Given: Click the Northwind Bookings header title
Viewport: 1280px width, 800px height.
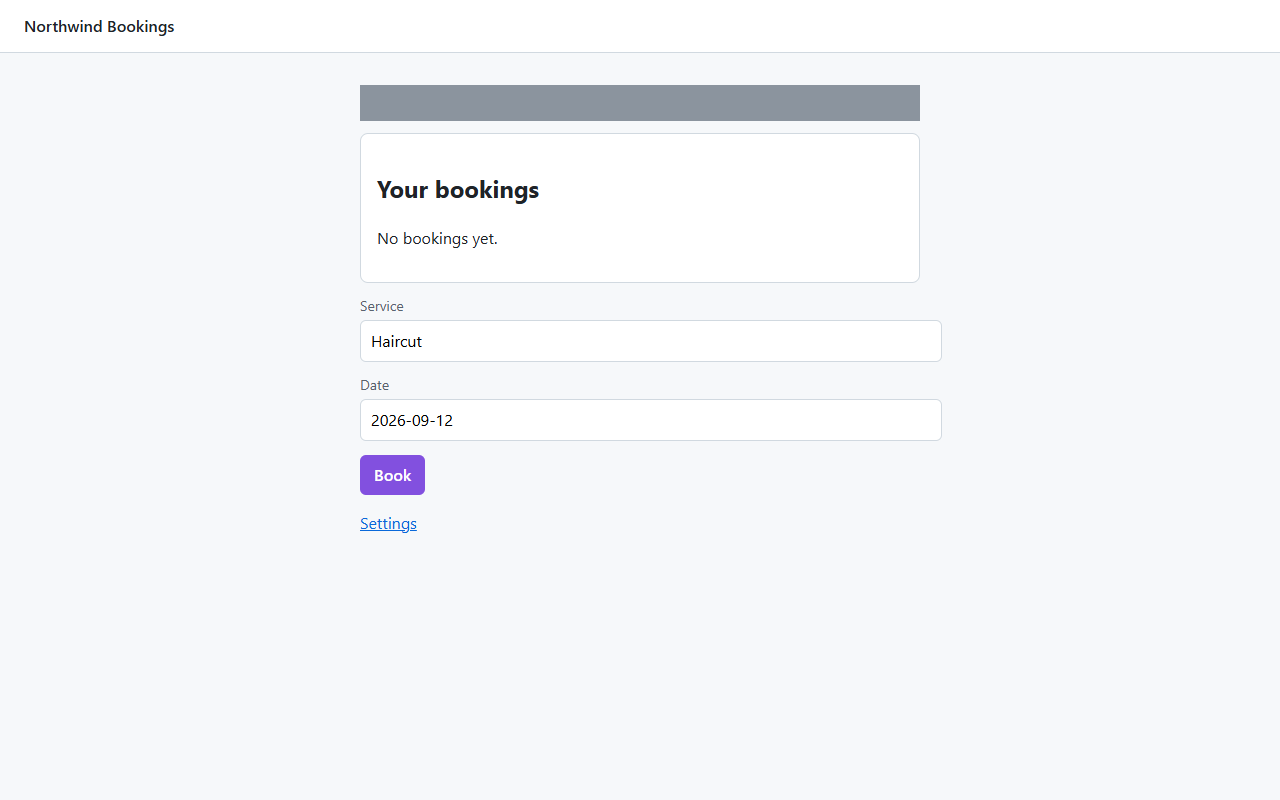Looking at the screenshot, I should (99, 27).
